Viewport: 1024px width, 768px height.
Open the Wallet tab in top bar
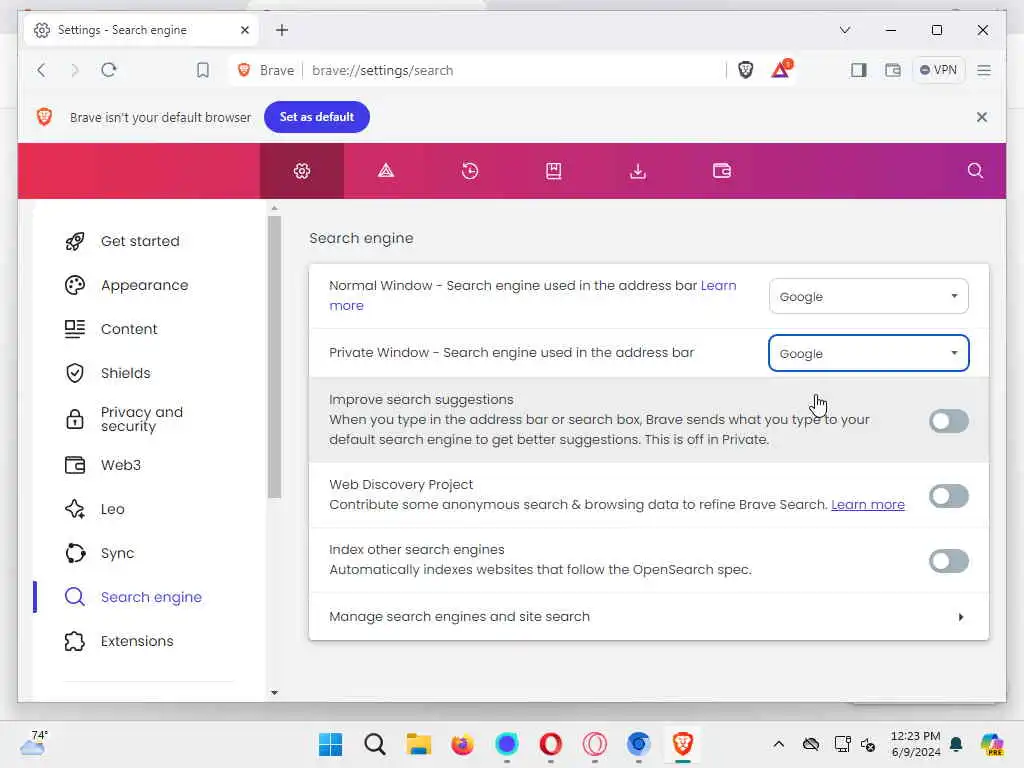tap(722, 171)
